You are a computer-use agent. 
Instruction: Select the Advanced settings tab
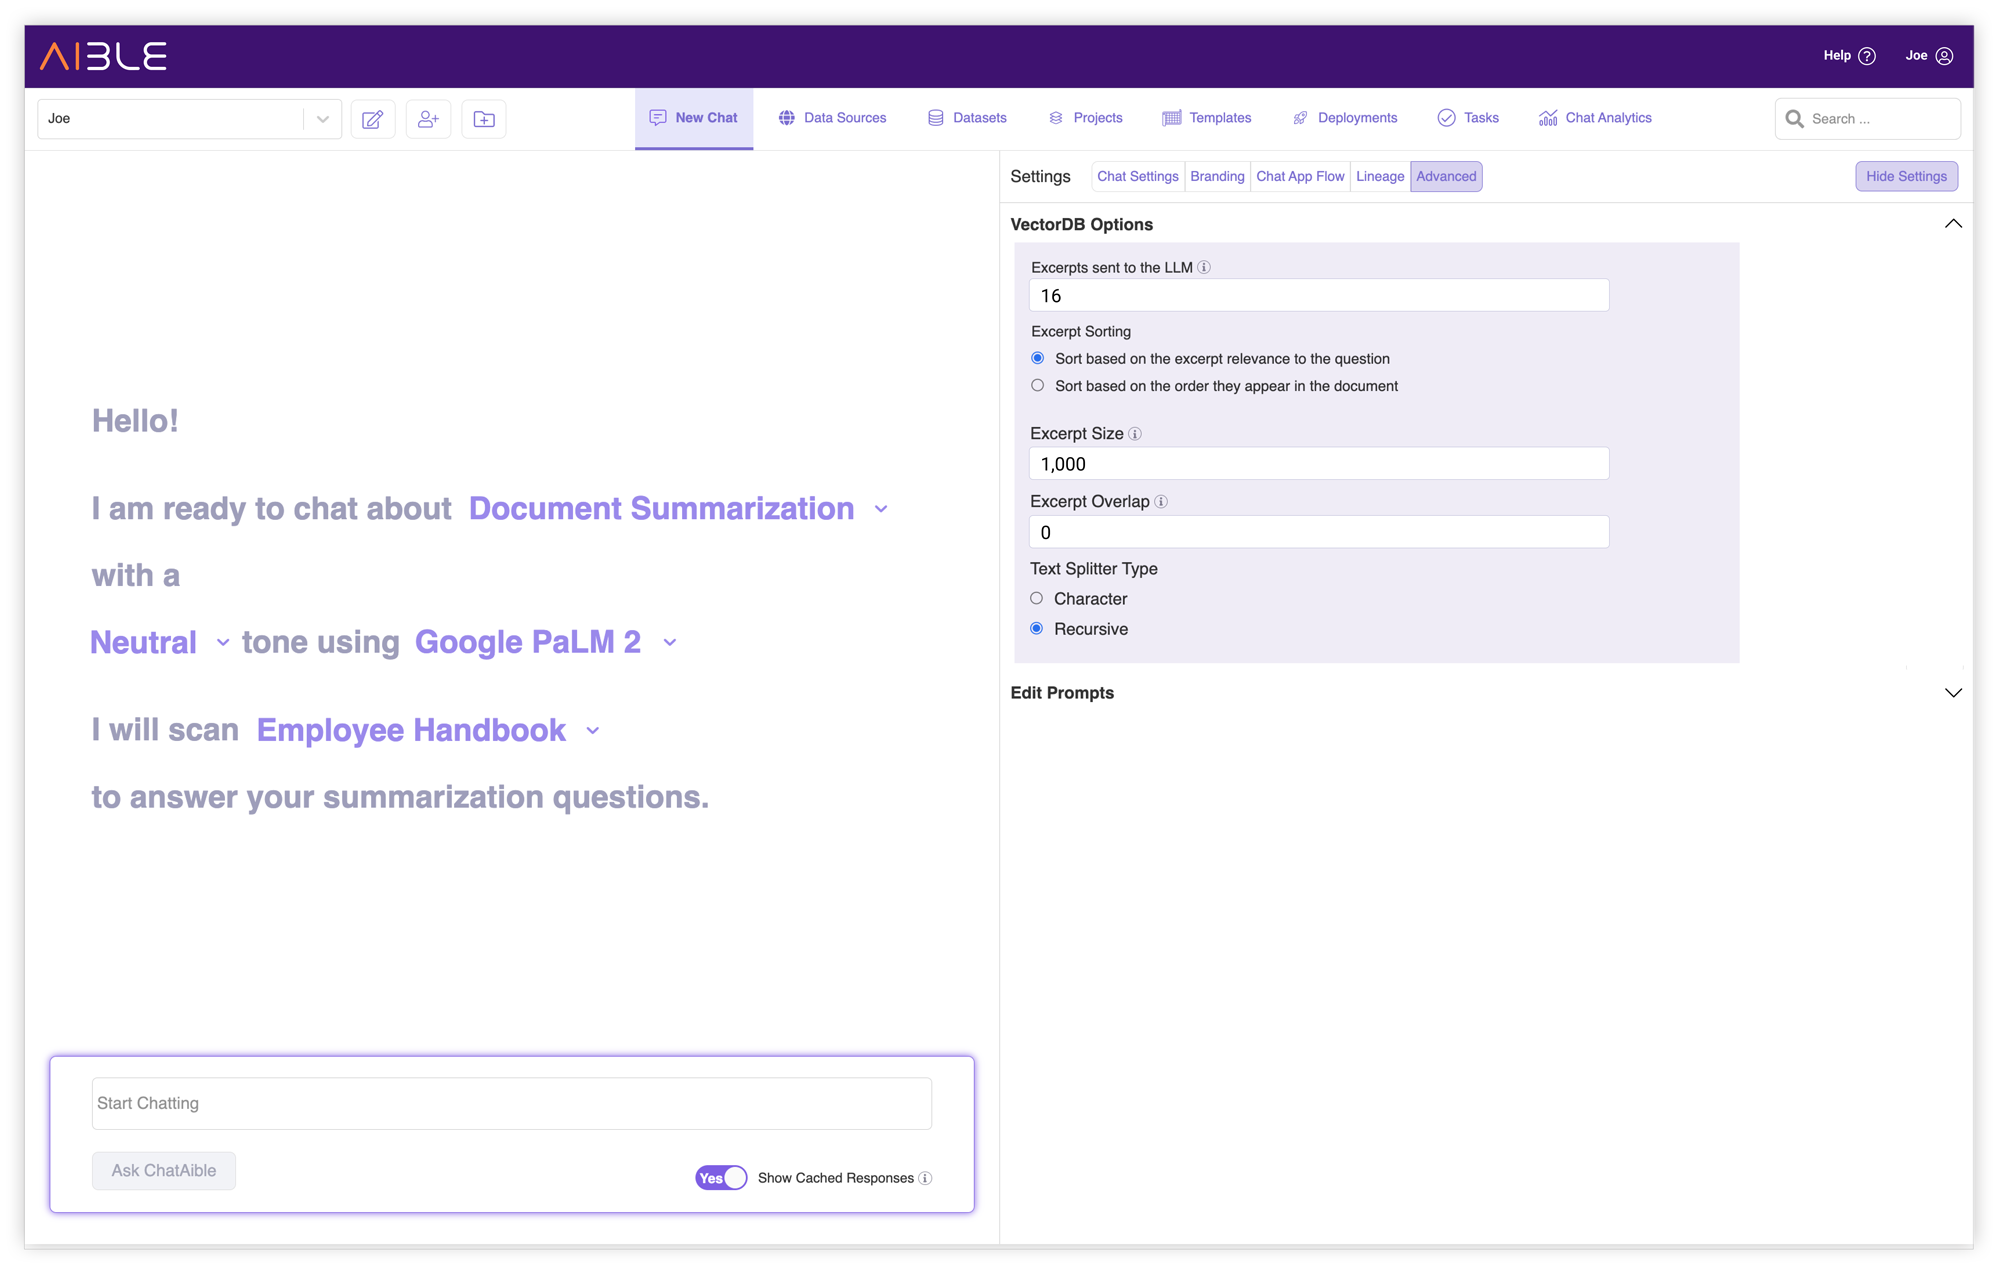pyautogui.click(x=1446, y=176)
